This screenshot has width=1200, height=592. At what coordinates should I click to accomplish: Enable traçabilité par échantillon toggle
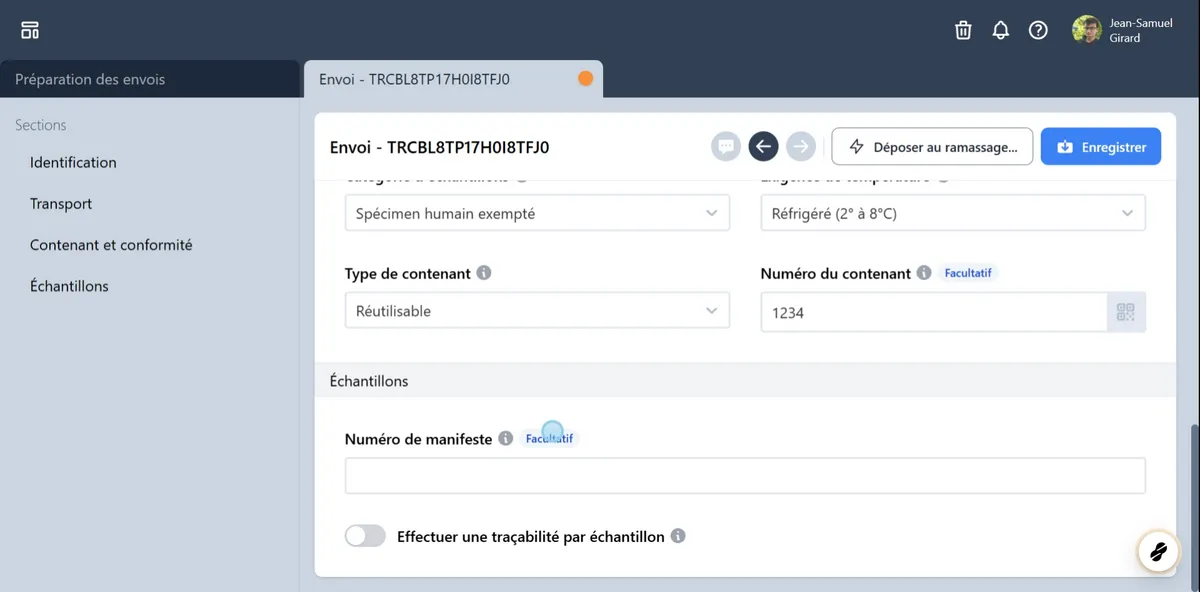point(365,537)
